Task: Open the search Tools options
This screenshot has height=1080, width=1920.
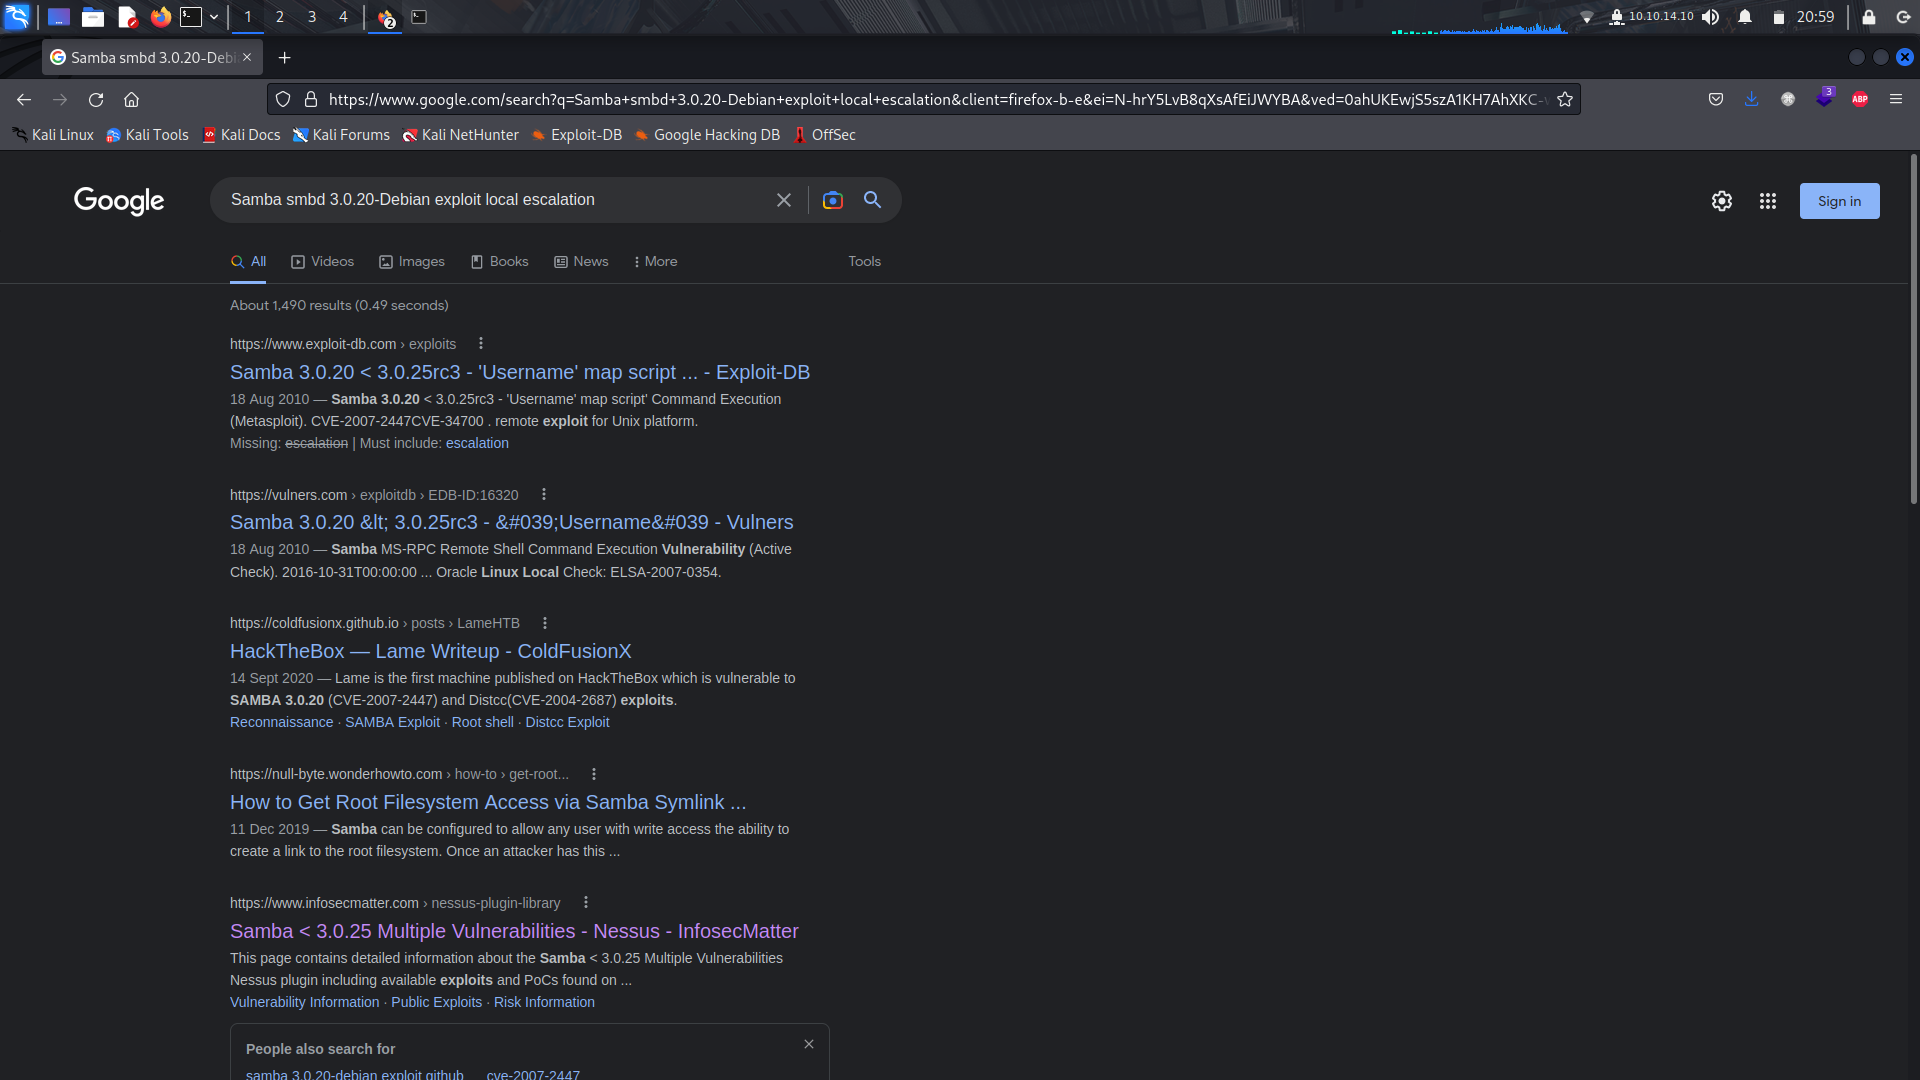Action: (865, 261)
